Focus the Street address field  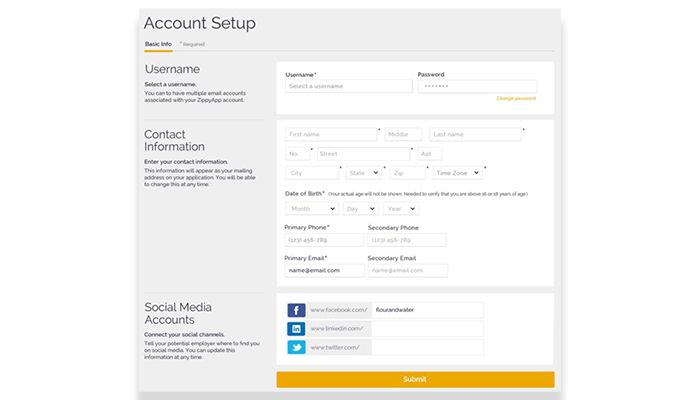point(363,154)
